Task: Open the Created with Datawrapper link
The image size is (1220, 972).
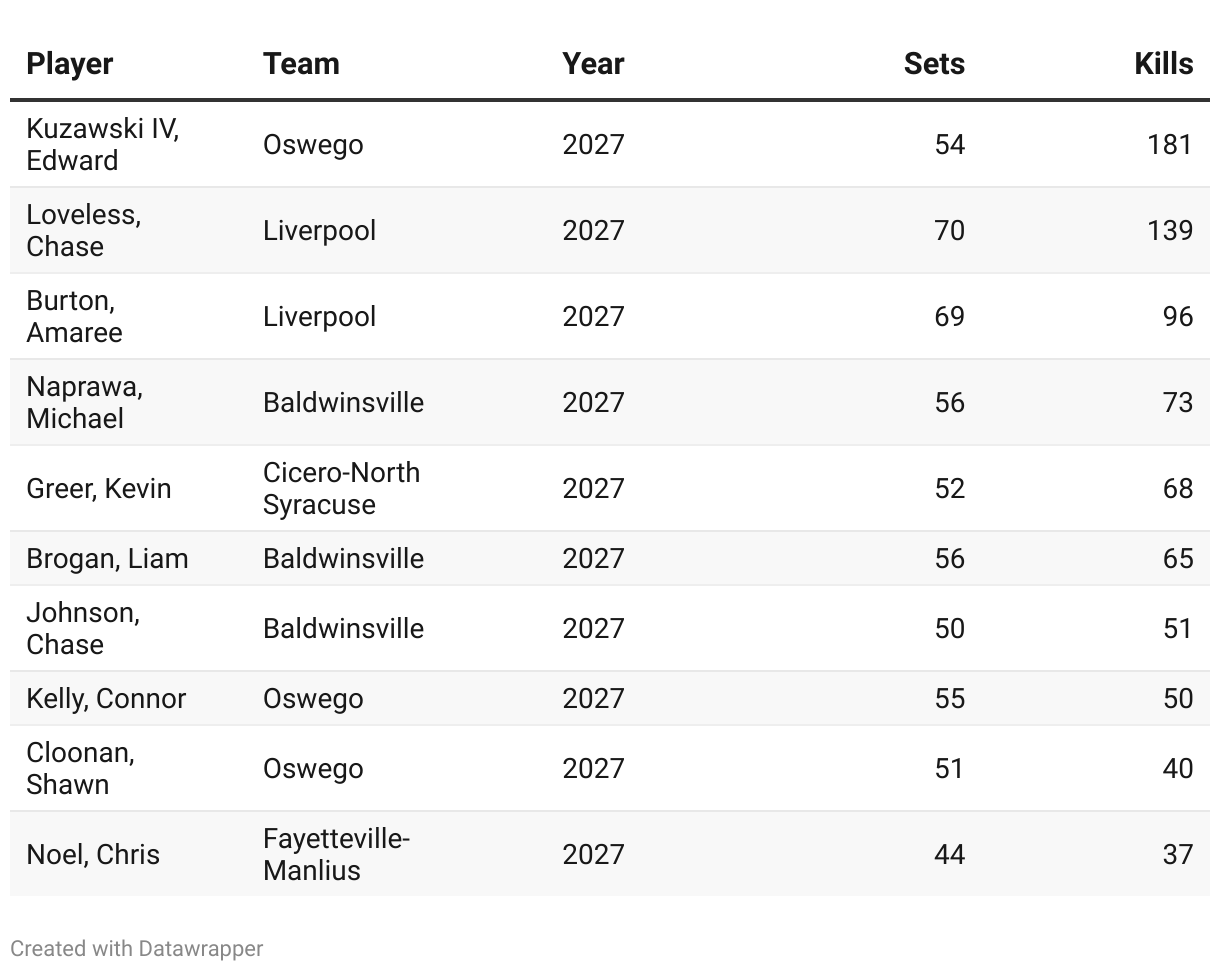Action: (137, 948)
